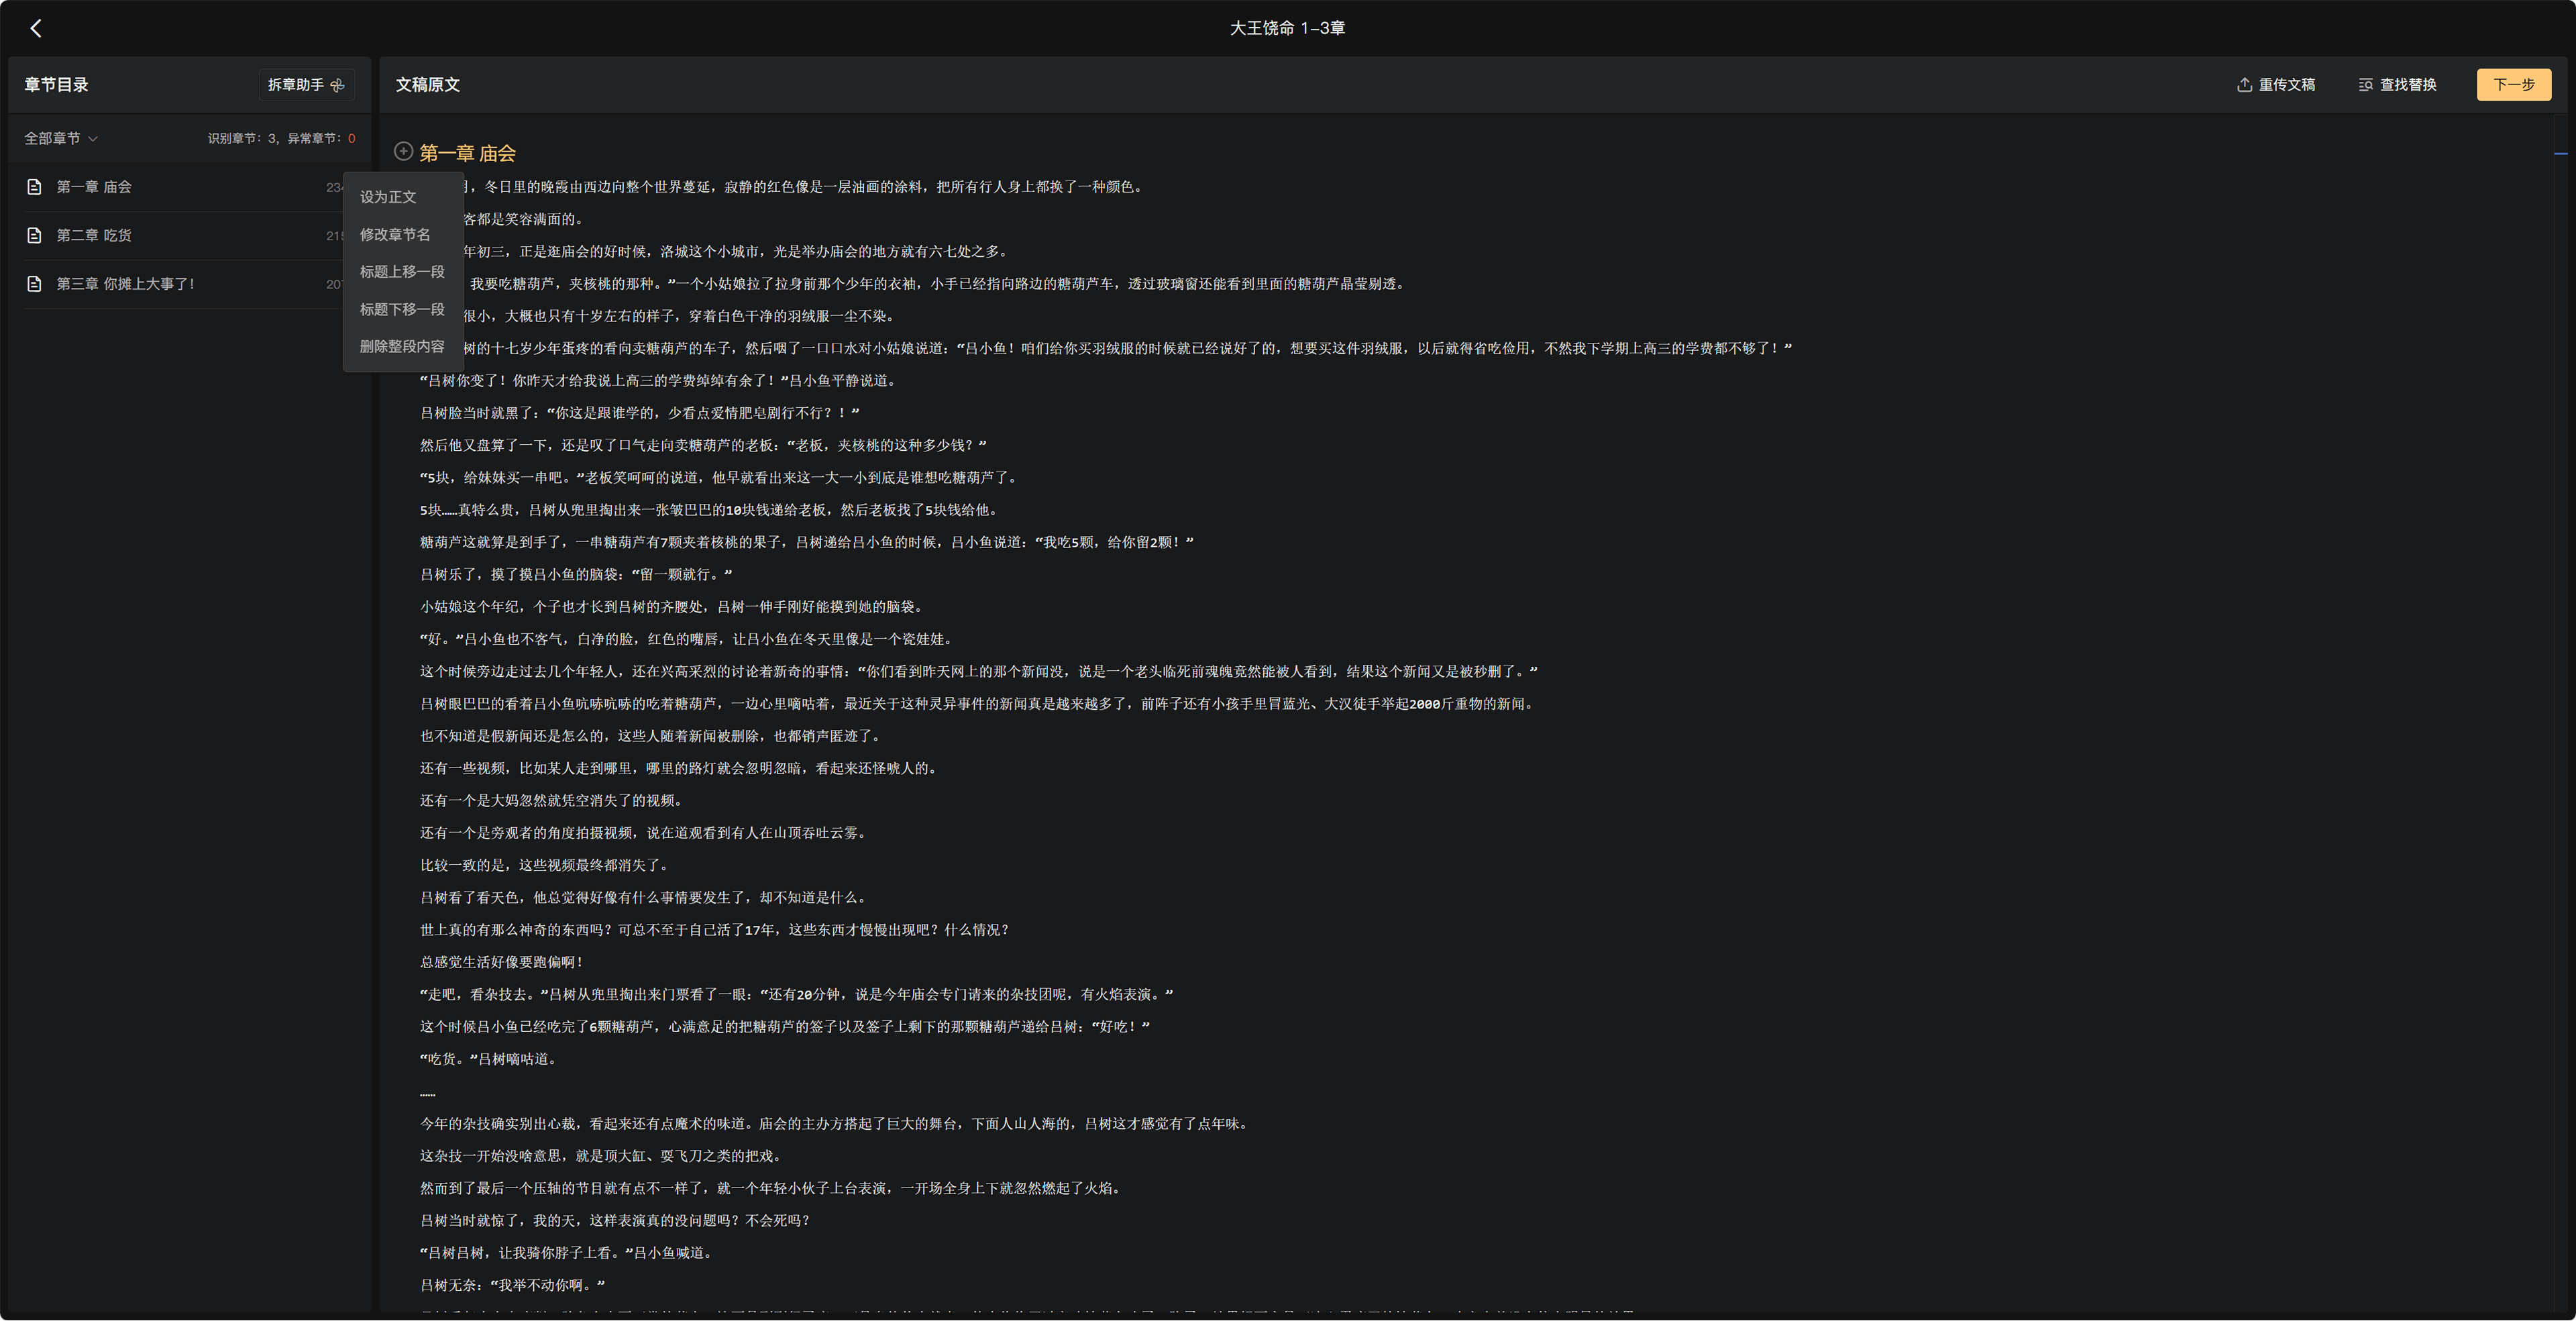Select 标题上移一段 menu option

(x=403, y=272)
